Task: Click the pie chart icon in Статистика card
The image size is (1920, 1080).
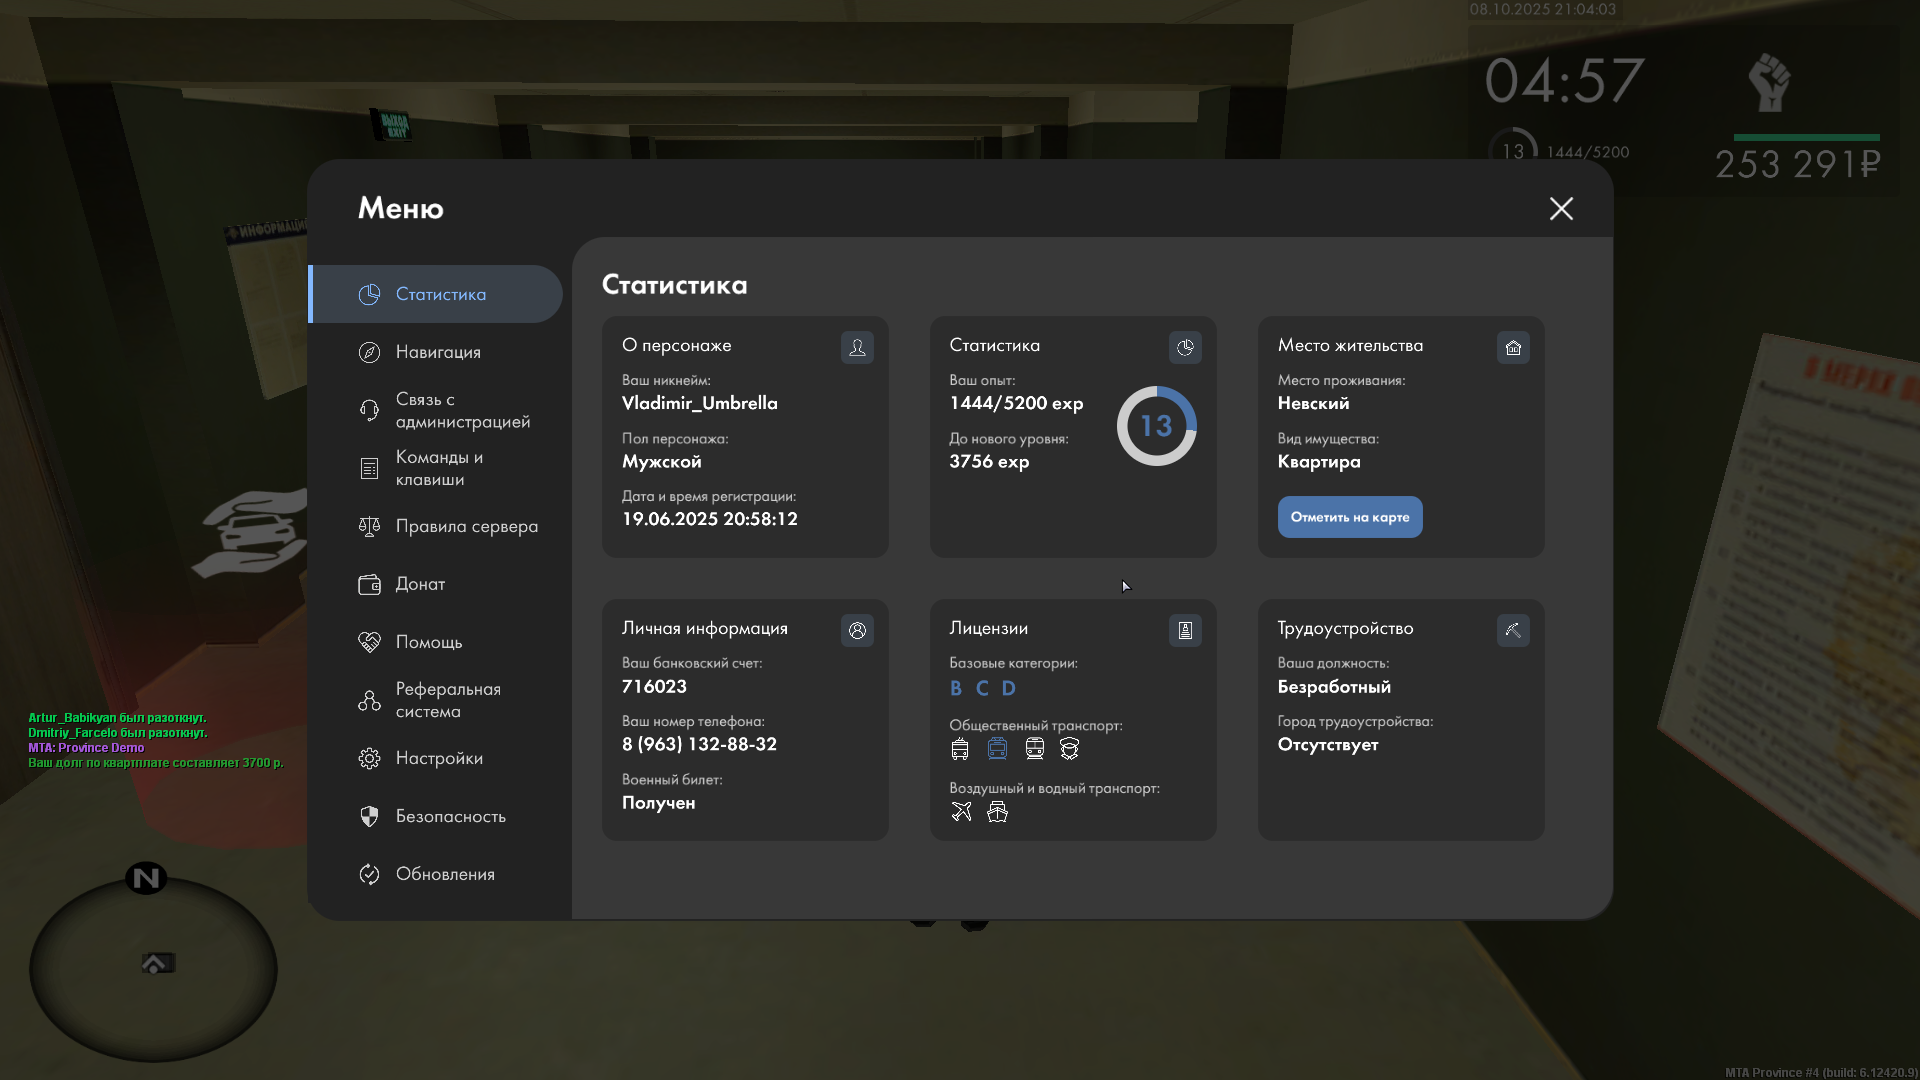Action: coord(1185,347)
